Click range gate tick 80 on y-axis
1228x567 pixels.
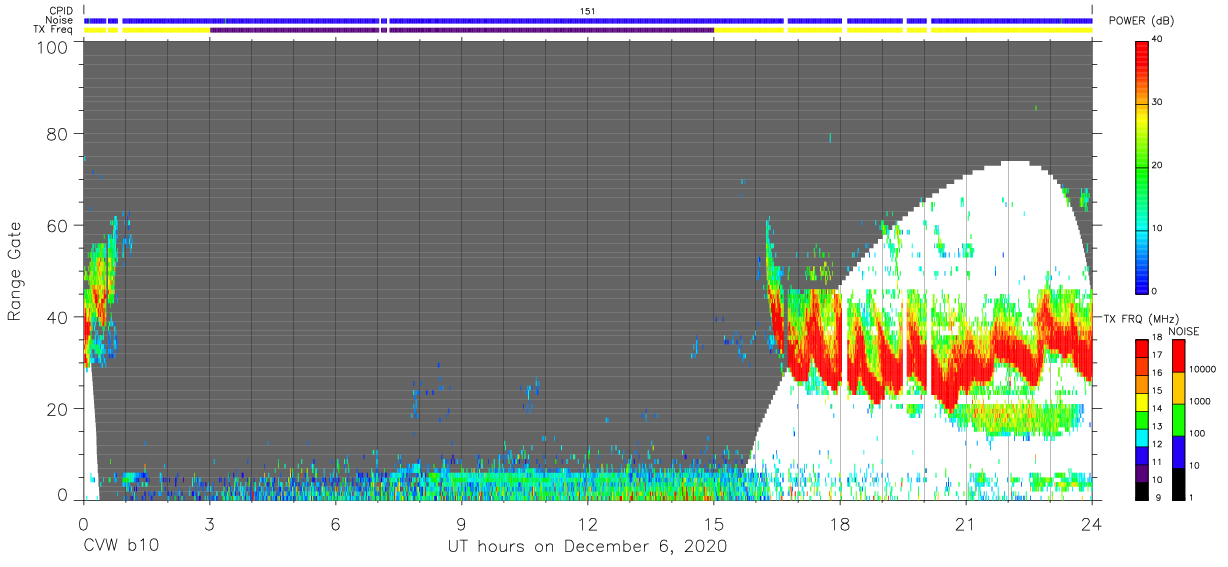point(57,134)
